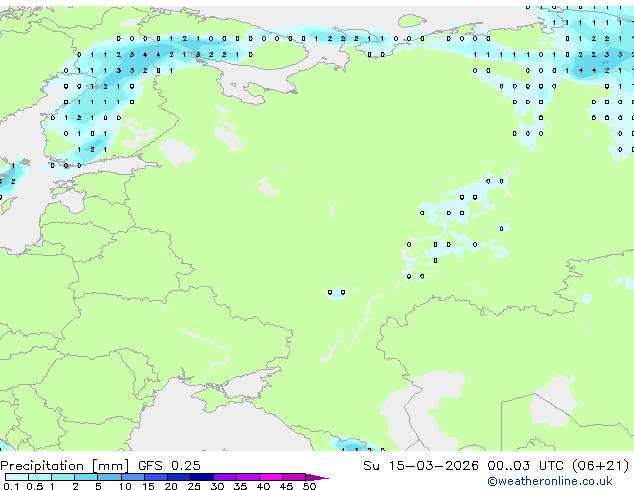Select the 45–50 mm legend color swatch

point(294,477)
